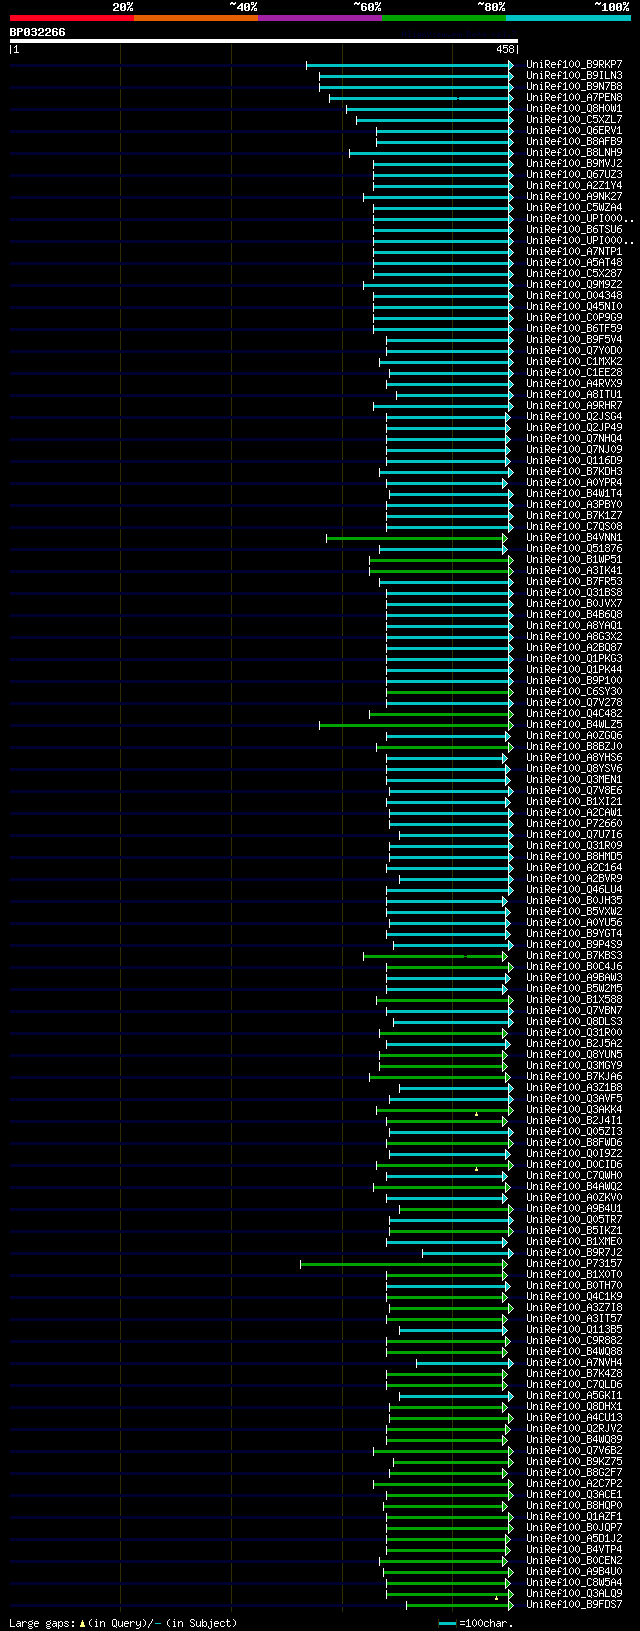Select label UniRef100_C6SY30

pos(574,691)
